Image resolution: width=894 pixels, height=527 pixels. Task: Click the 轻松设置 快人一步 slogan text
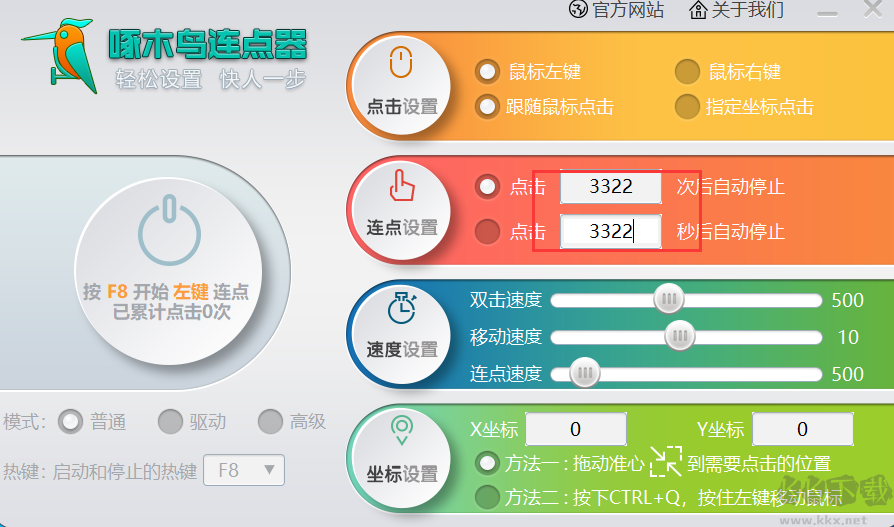(x=210, y=79)
